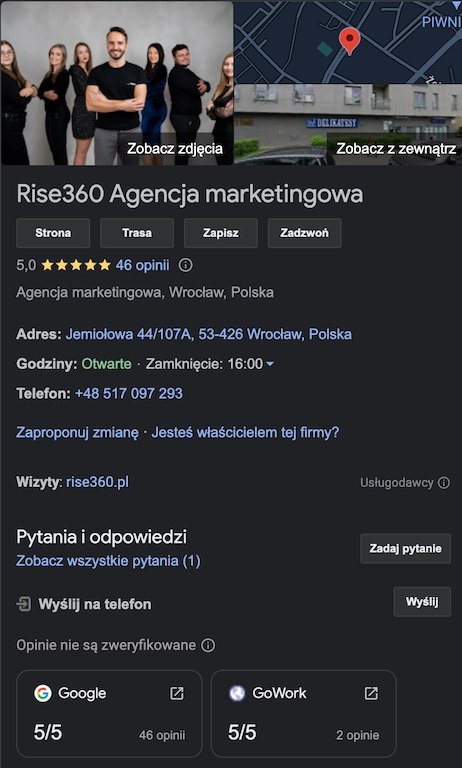
Task: Click the Strona button
Action: click(53, 233)
